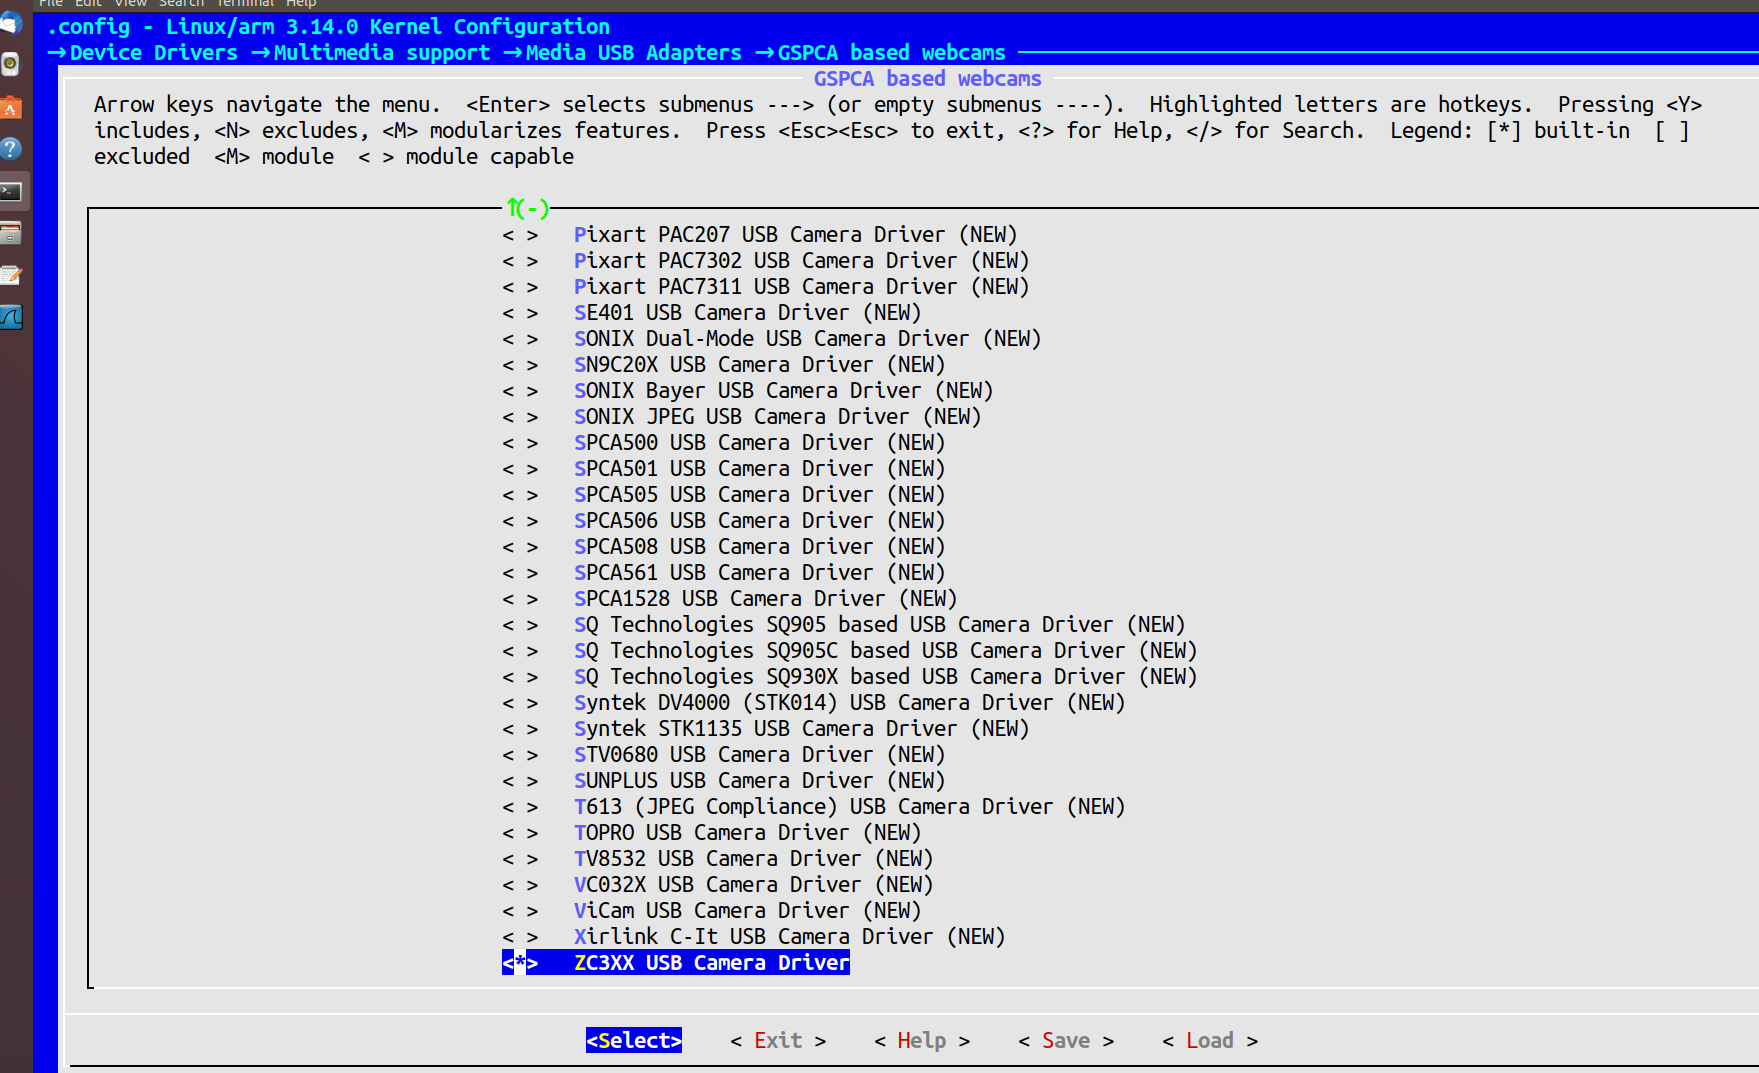Select 'STV0680 USB Camera Driver' row
Image resolution: width=1759 pixels, height=1073 pixels.
tap(724, 755)
